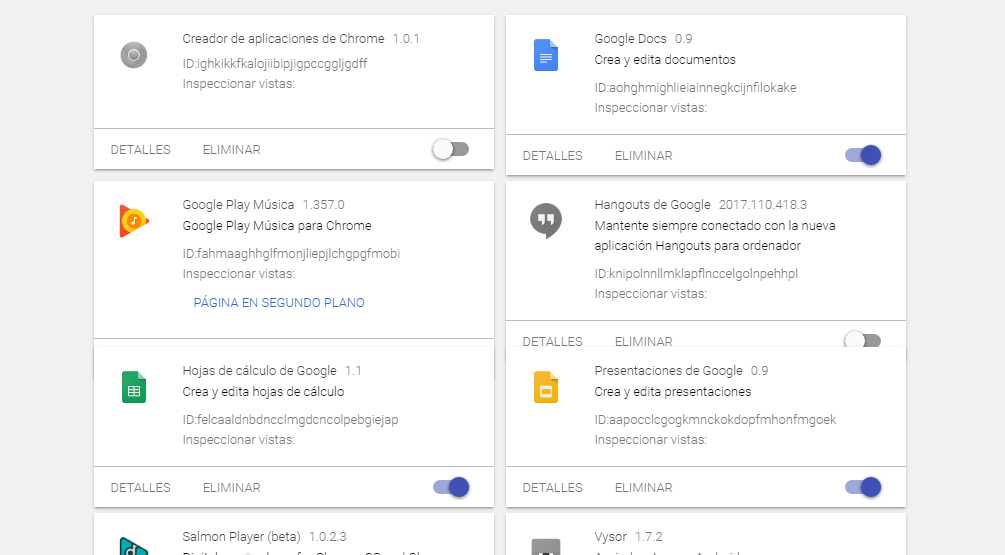Click the Vysor app icon

545,546
